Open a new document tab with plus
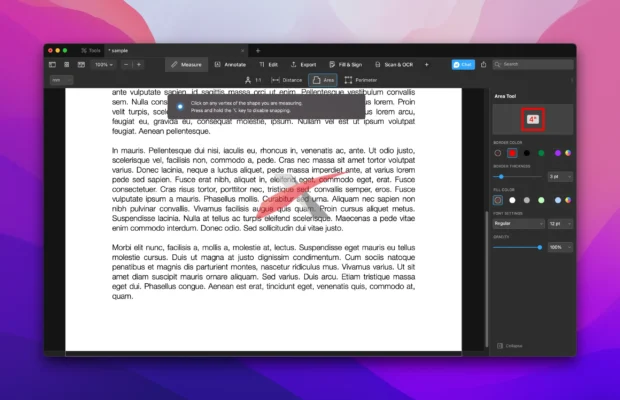The height and width of the screenshot is (400, 620). click(258, 51)
